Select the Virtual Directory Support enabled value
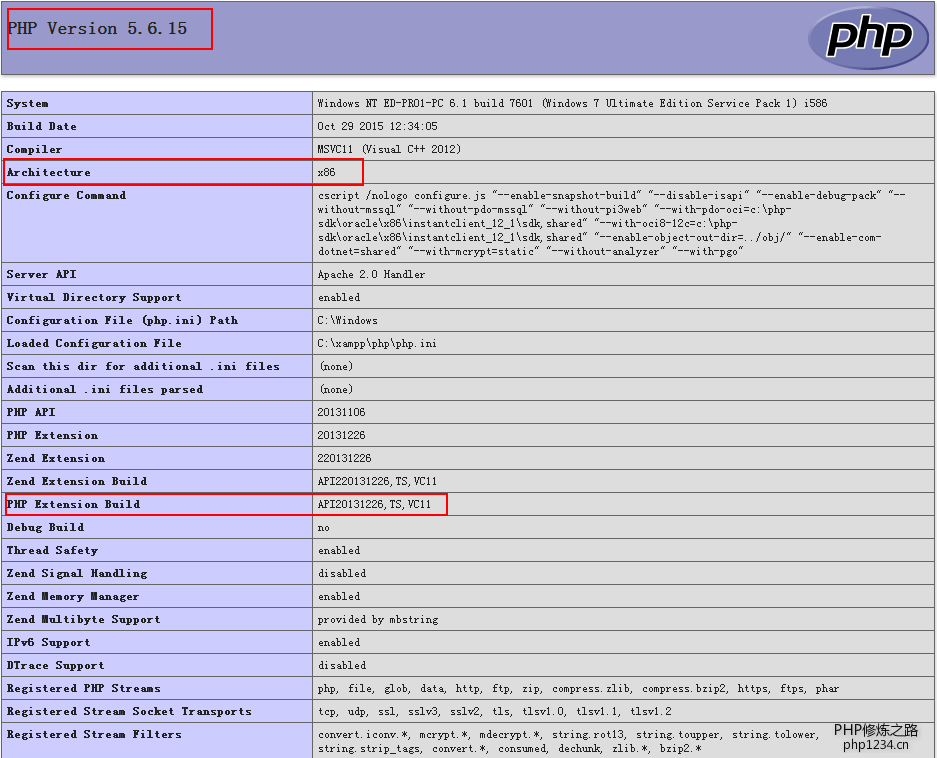 [339, 297]
